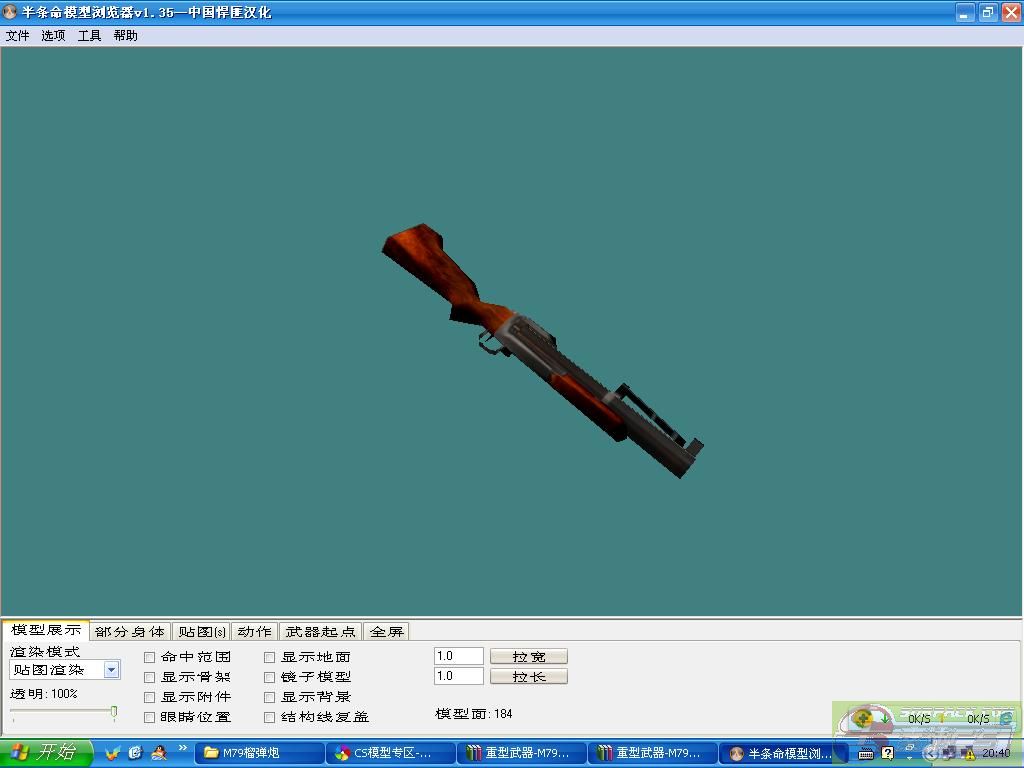The width and height of the screenshot is (1024, 768).
Task: Expand the quick launch overflow chevron
Action: point(181,751)
